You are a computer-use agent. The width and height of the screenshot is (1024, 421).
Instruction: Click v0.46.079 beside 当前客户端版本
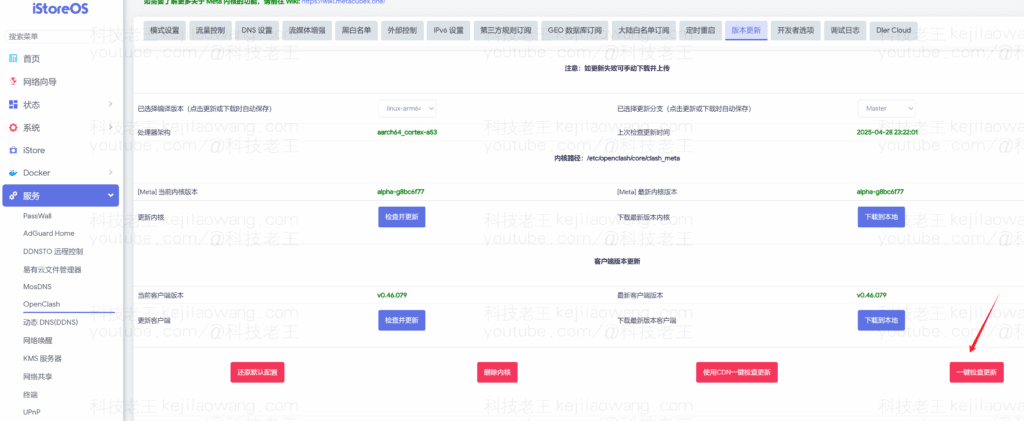pos(392,295)
